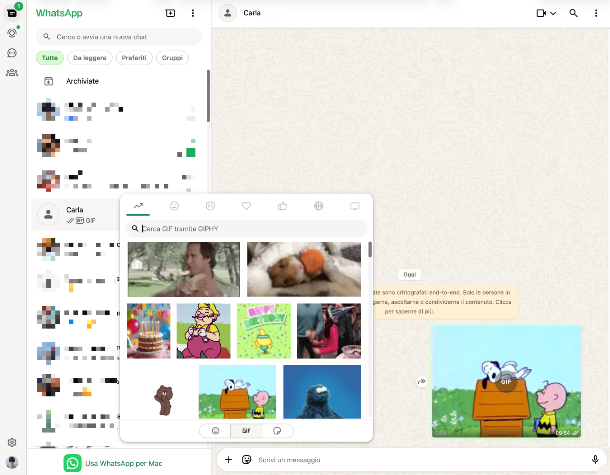
Task: Select happy face GIF category
Action: coord(174,206)
